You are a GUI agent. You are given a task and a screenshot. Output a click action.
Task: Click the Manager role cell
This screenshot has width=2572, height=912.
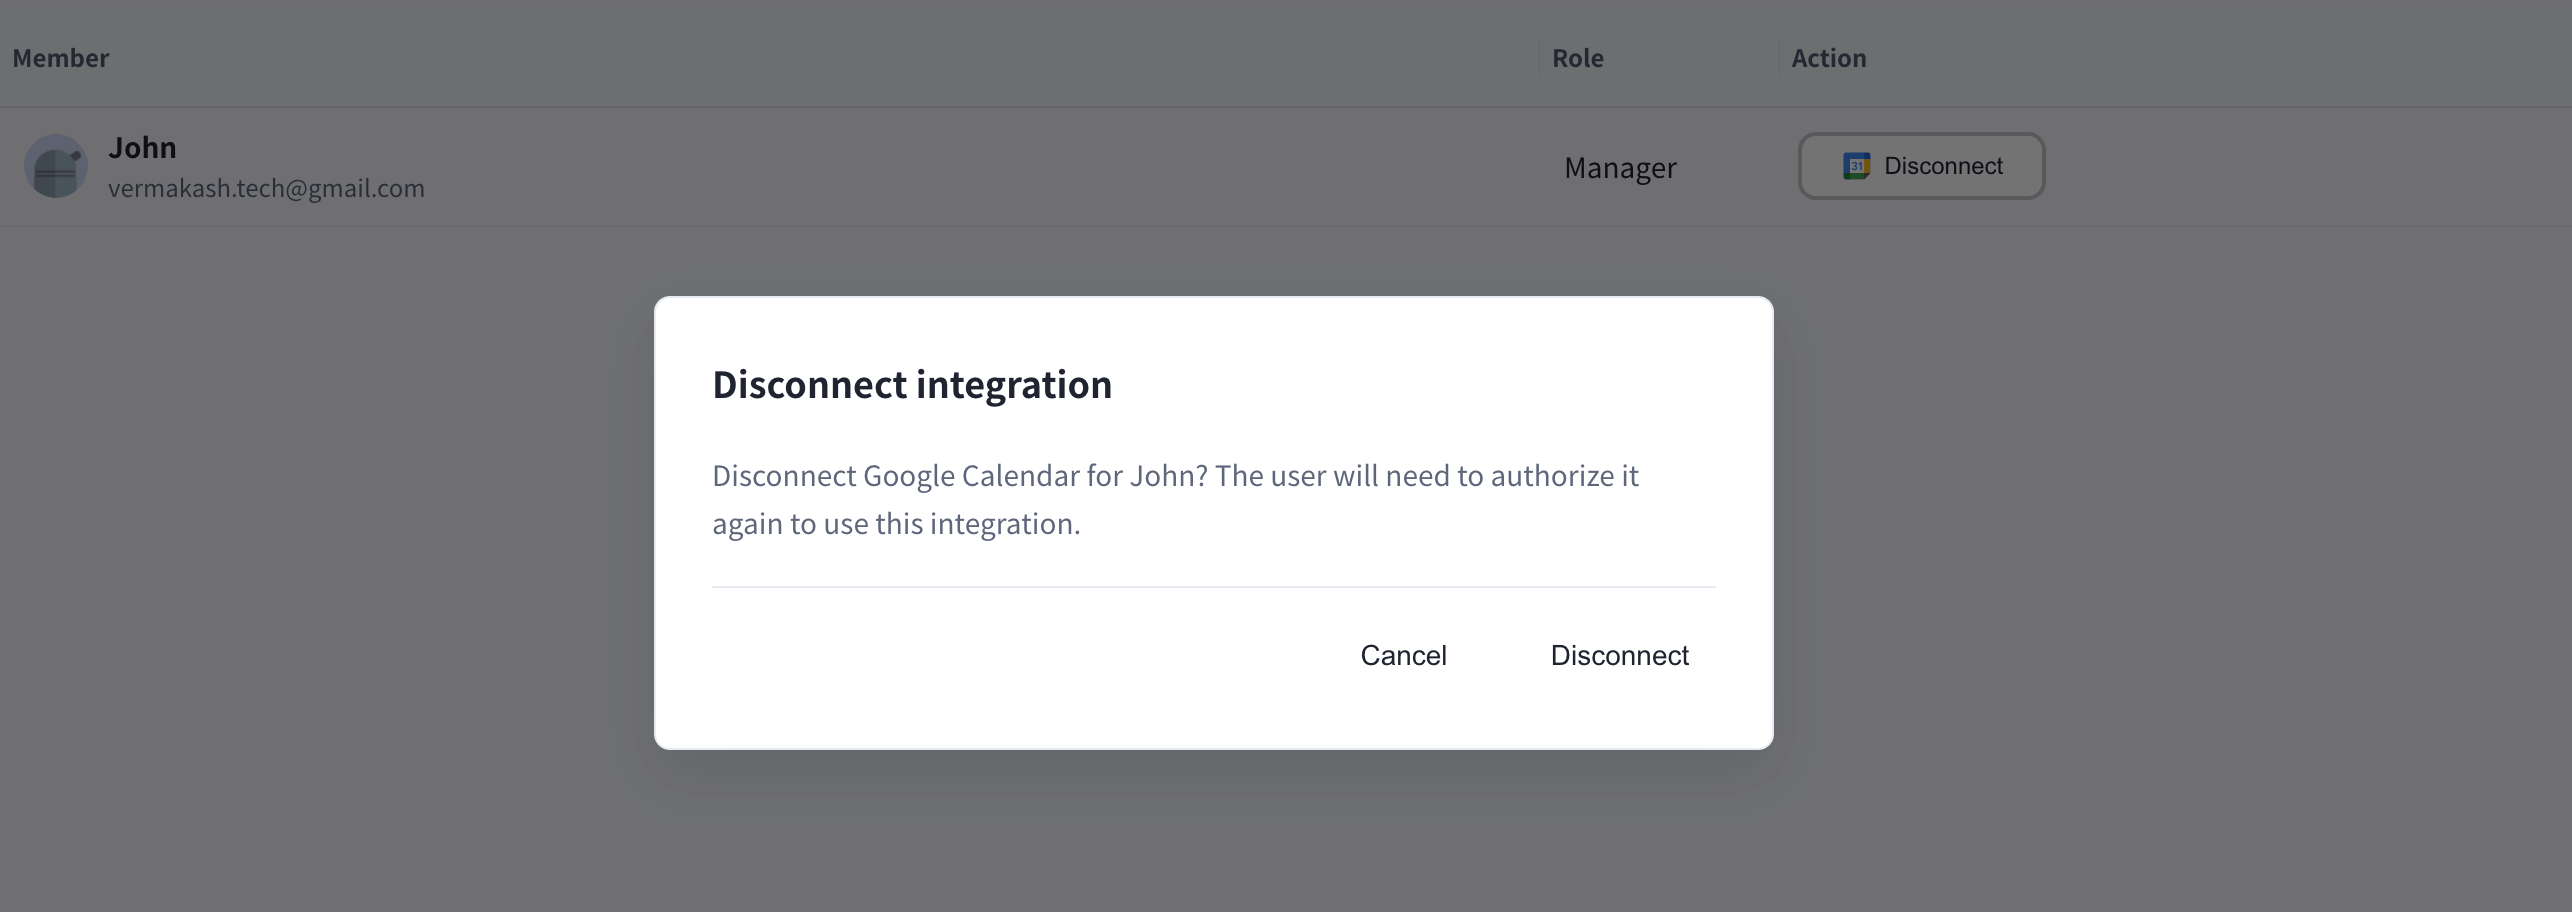pyautogui.click(x=1620, y=167)
